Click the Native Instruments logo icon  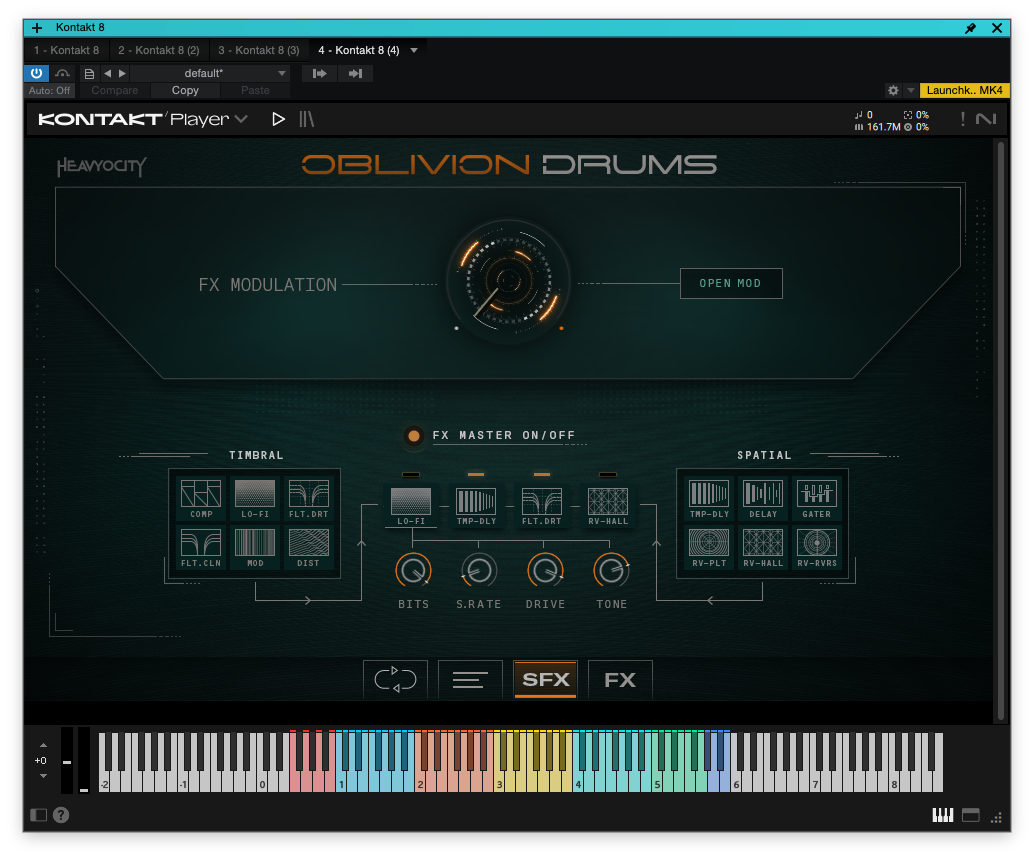pos(986,119)
